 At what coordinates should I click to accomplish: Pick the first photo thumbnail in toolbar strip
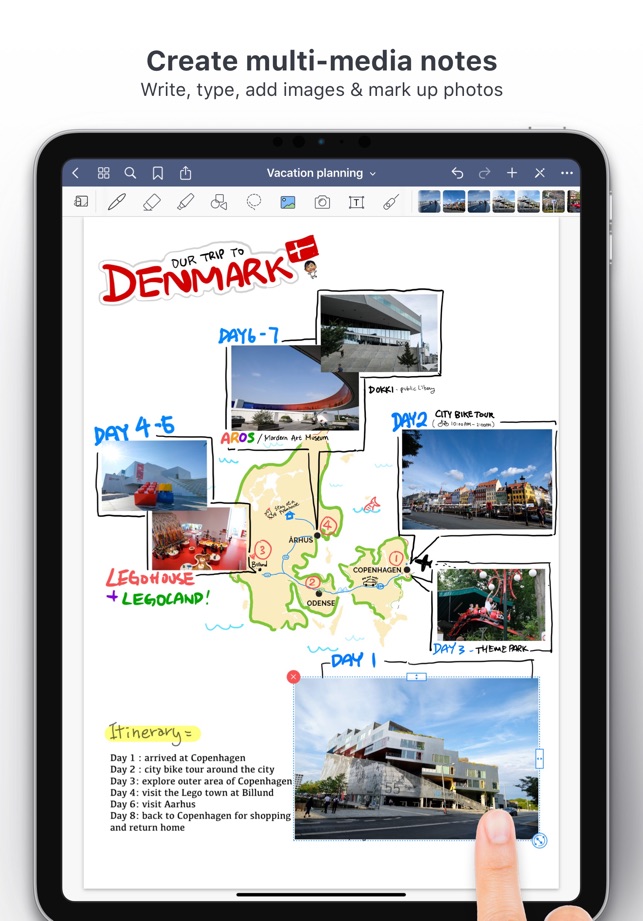429,201
